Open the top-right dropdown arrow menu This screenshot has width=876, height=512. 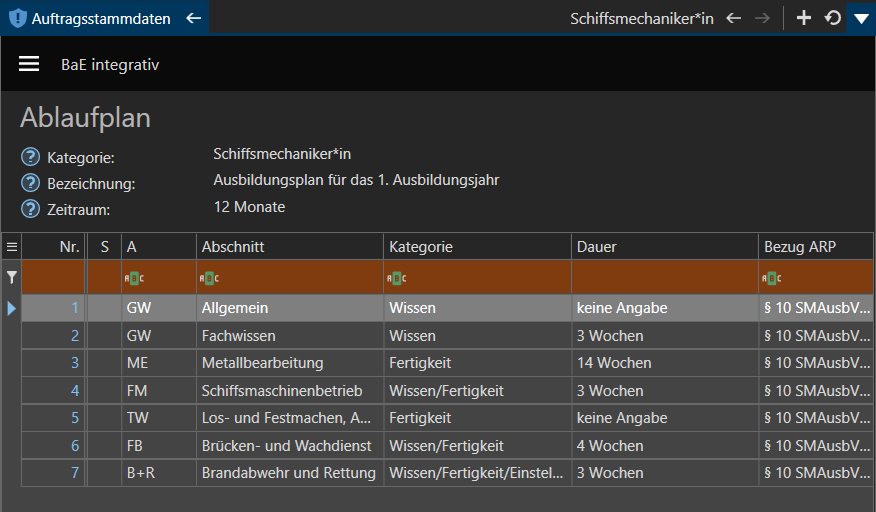[861, 18]
